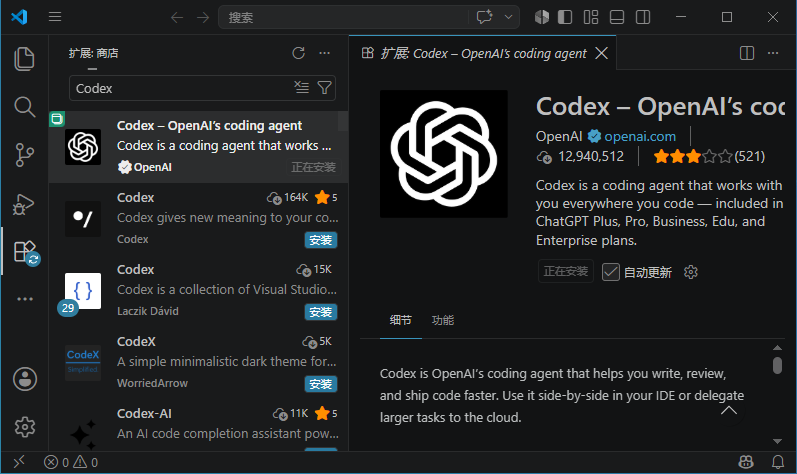Open the openai.com publisher link

640,136
